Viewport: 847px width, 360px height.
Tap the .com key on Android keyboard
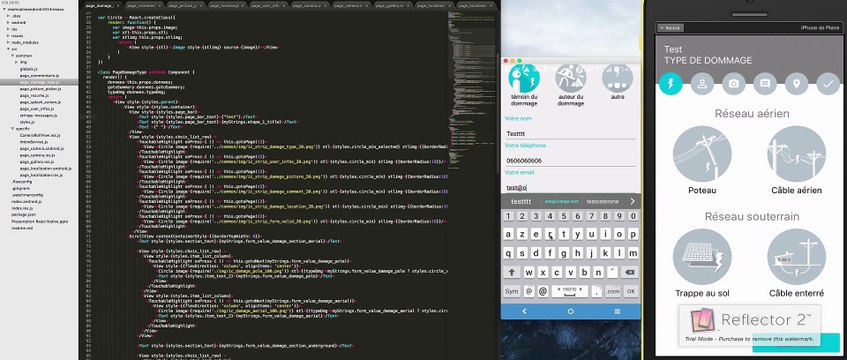(x=613, y=291)
